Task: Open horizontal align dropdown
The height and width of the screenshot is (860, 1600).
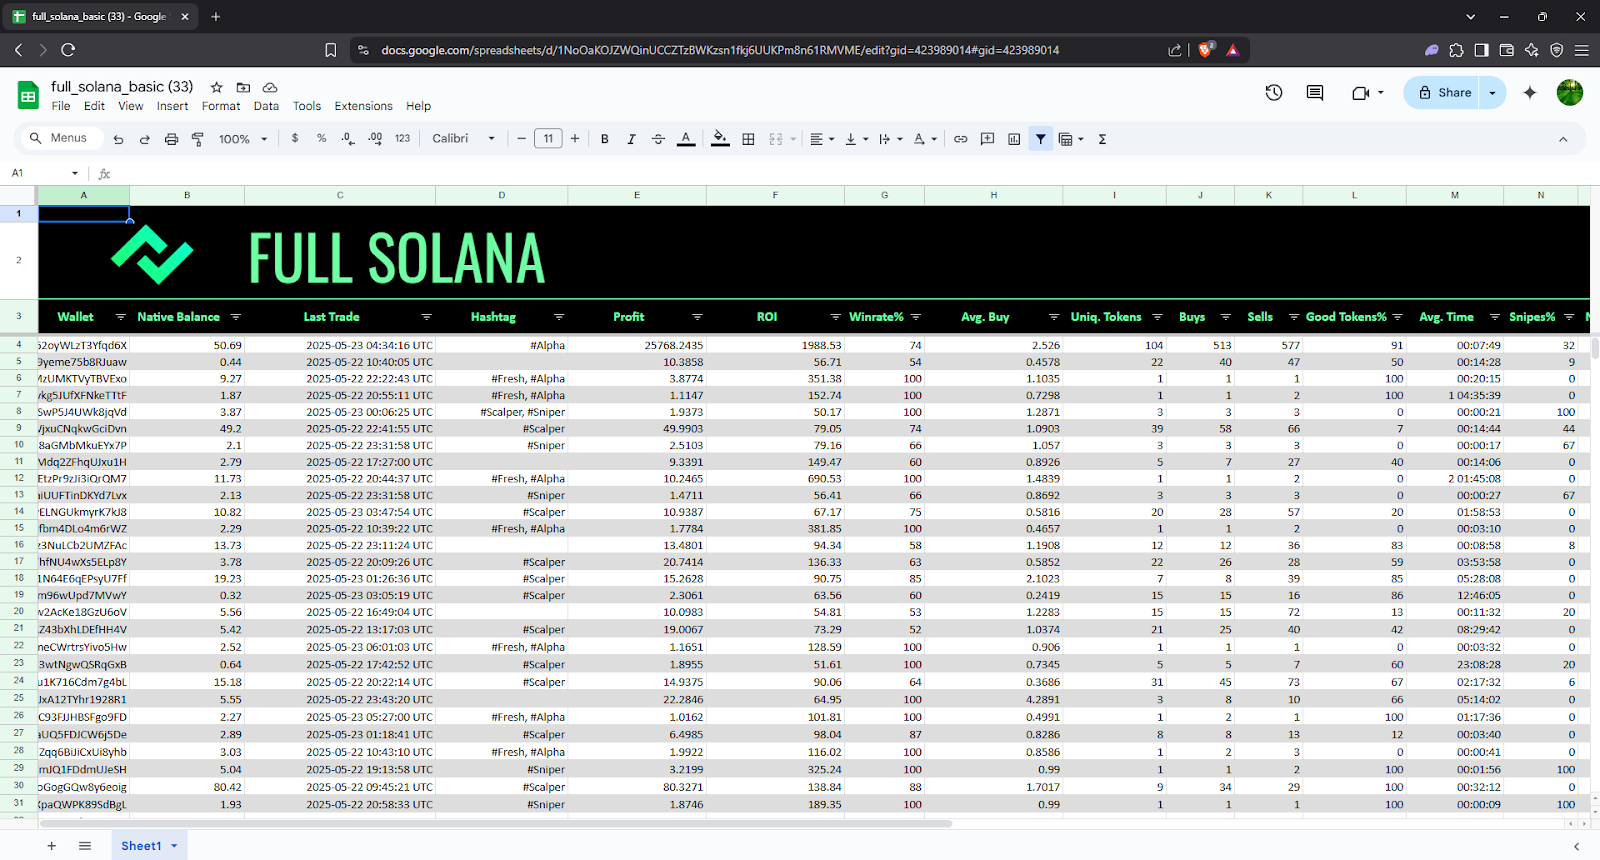Action: point(822,139)
